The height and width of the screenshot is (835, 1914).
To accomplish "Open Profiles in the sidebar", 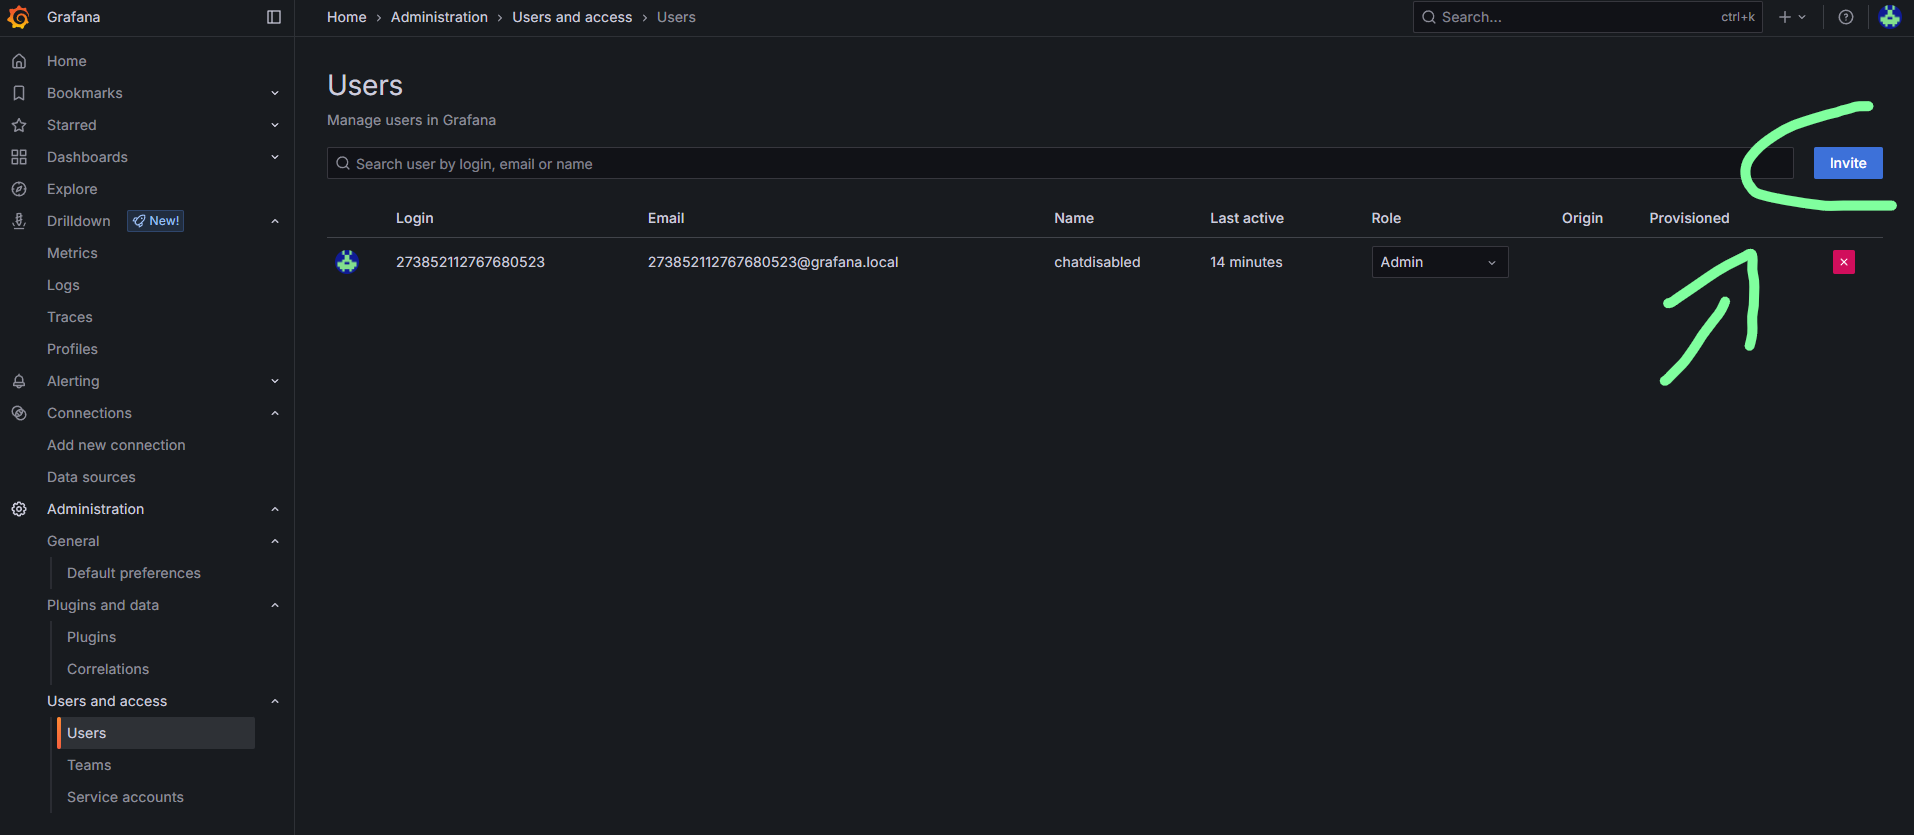I will point(72,349).
